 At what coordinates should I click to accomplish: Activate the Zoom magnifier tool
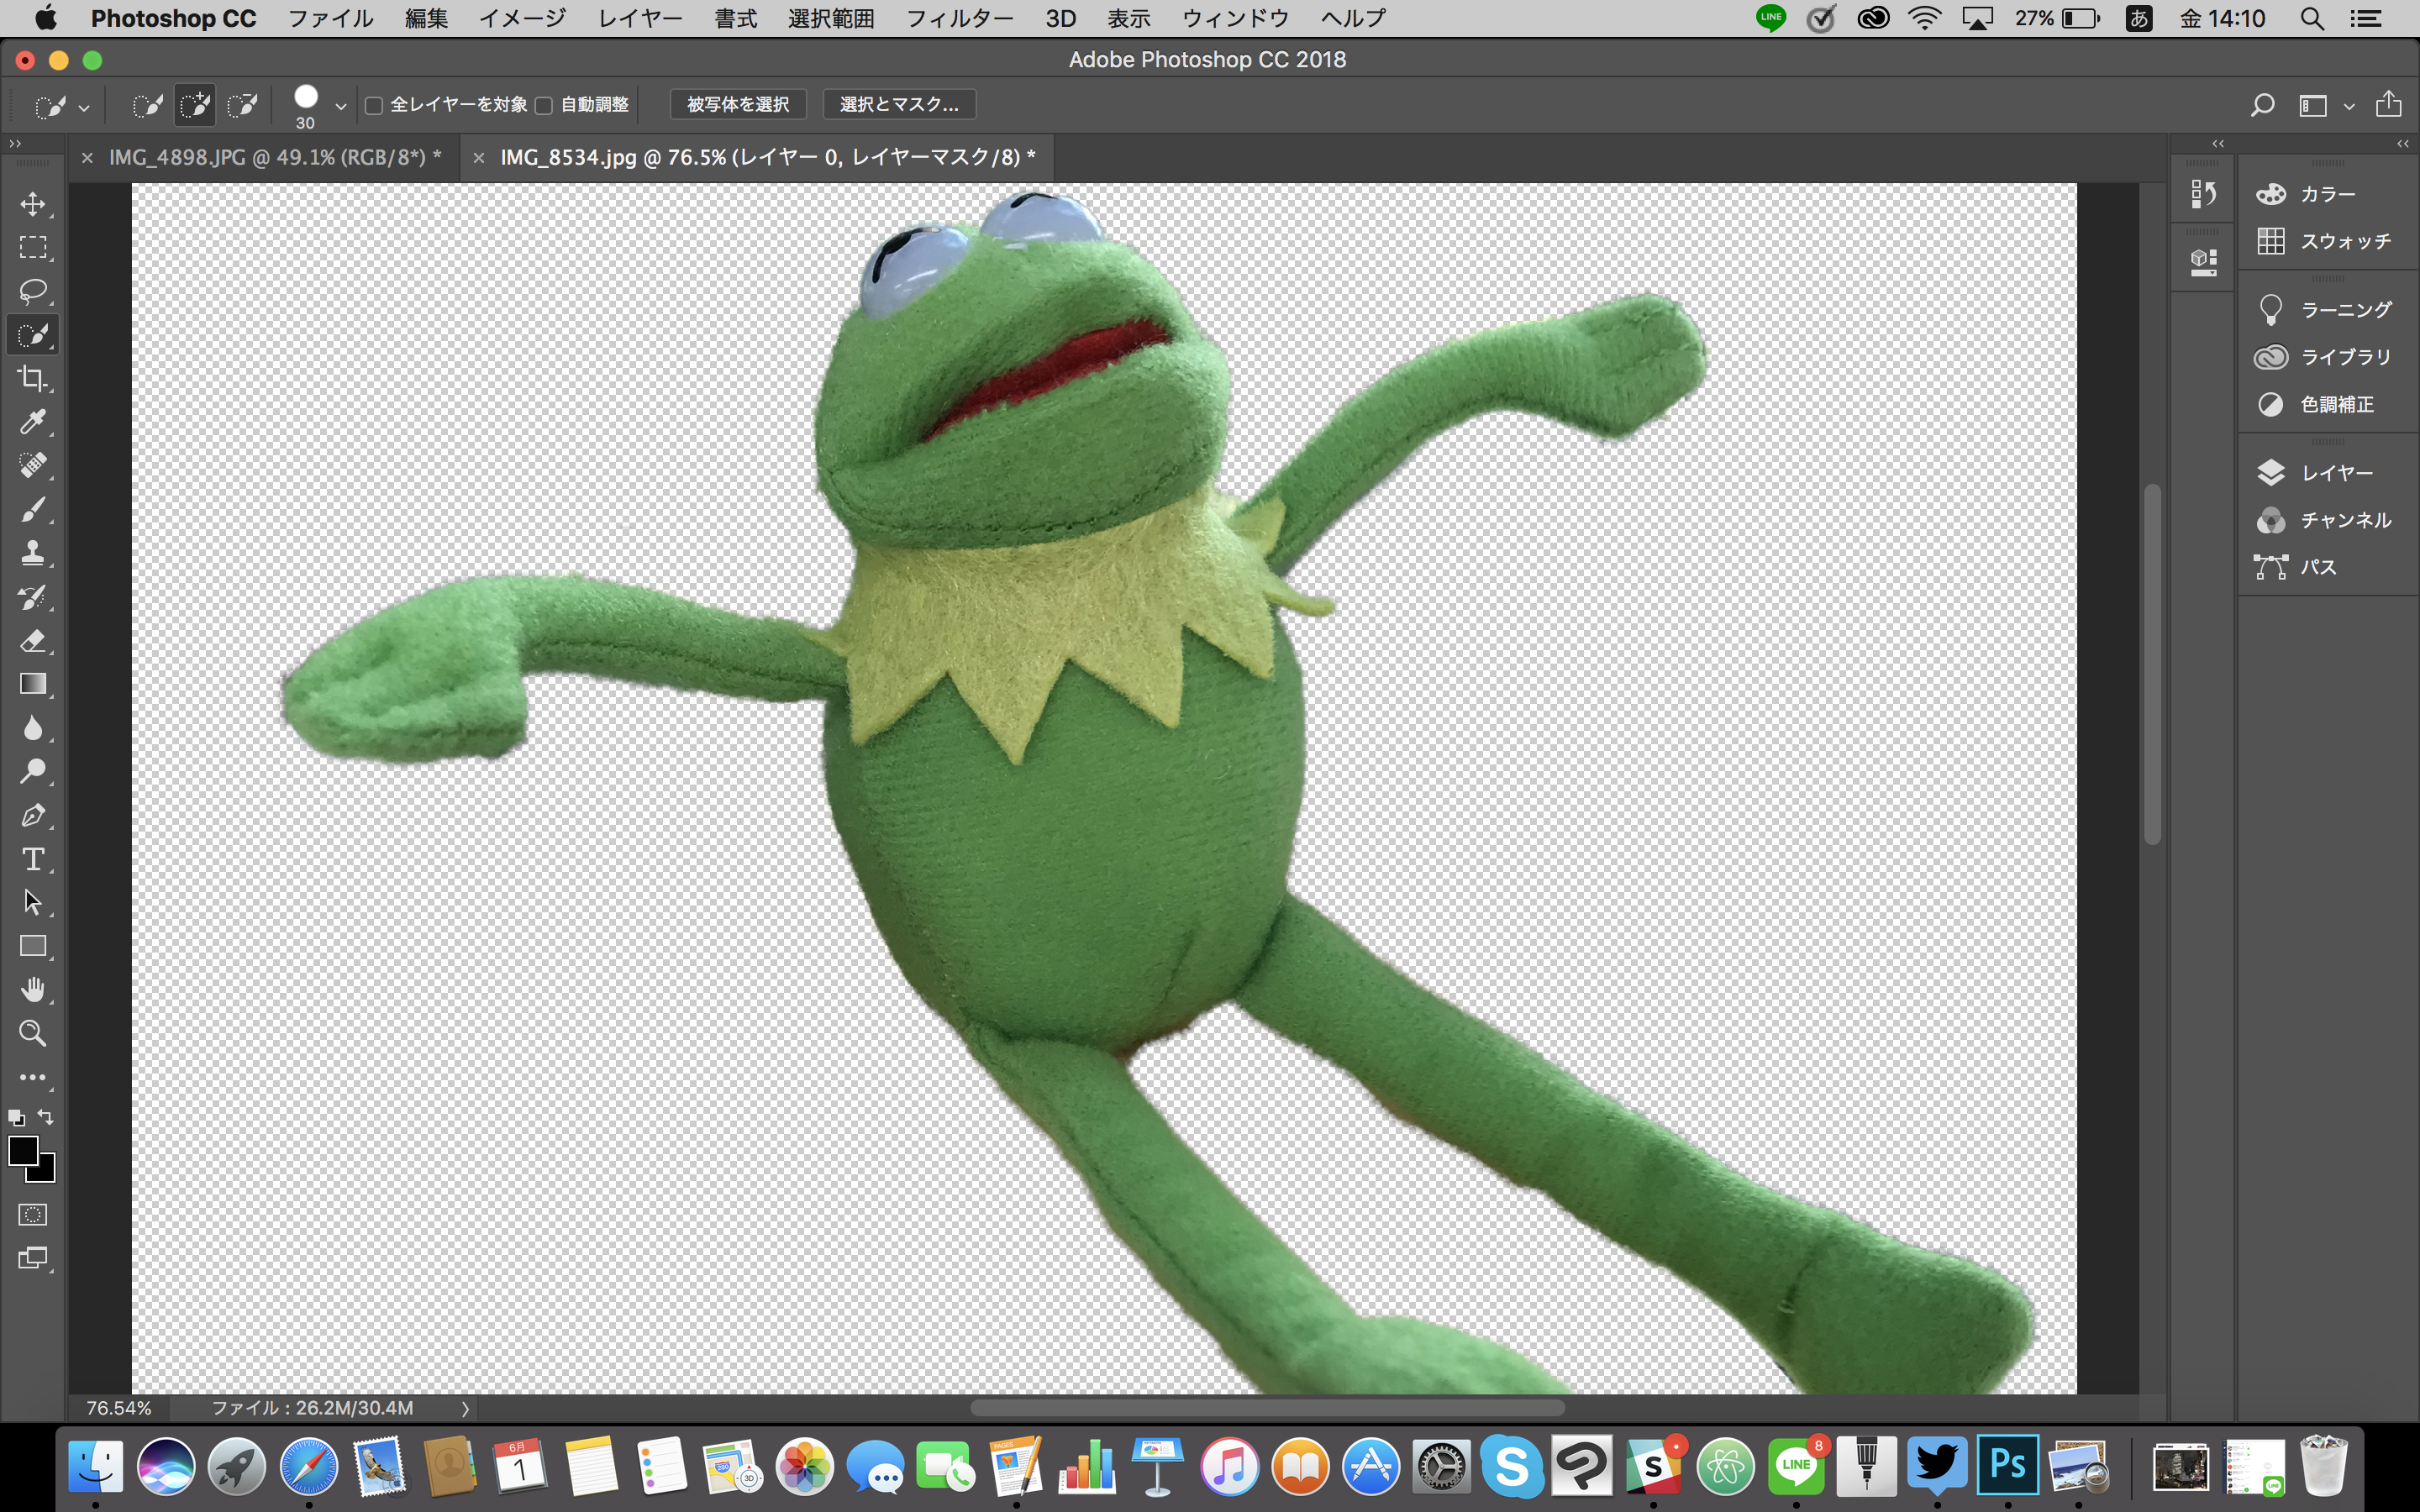33,1033
